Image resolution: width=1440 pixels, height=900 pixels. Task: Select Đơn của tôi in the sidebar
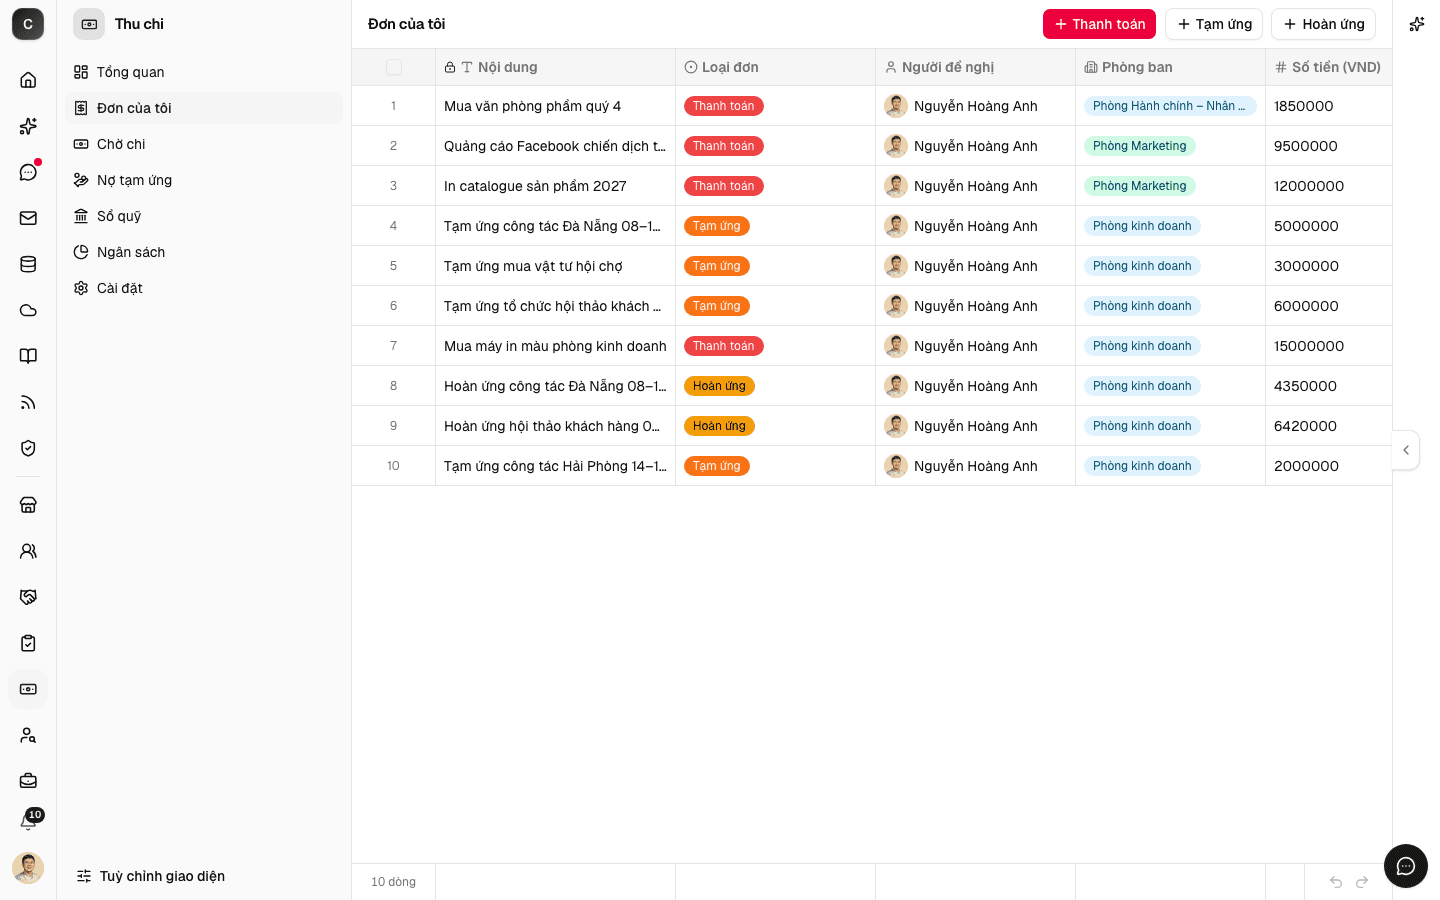pos(204,108)
